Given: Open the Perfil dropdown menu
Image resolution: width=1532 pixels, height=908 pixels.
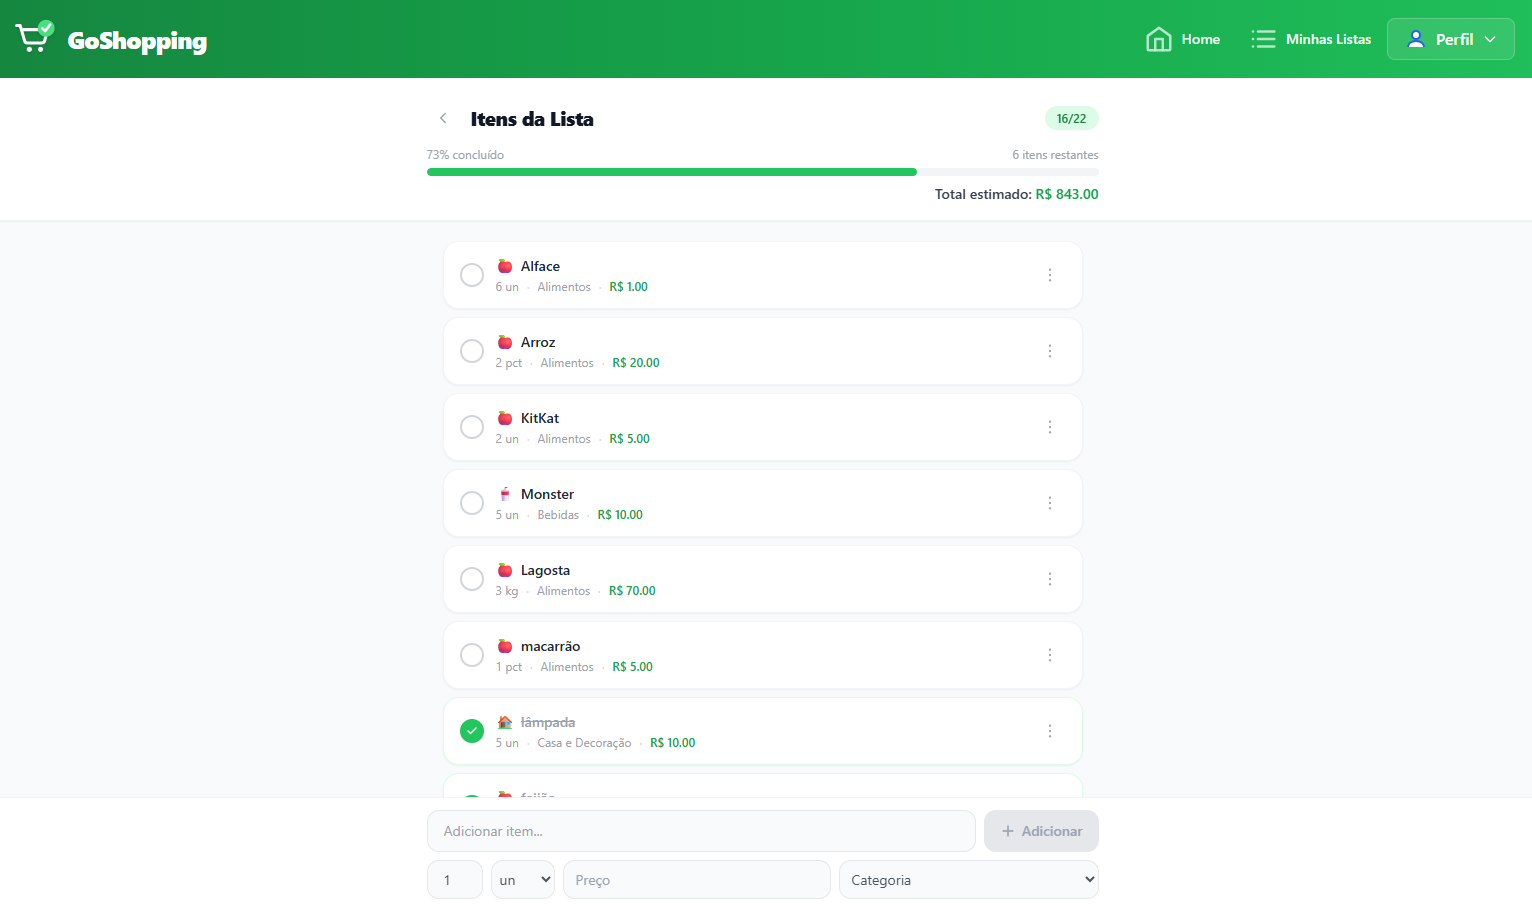Looking at the screenshot, I should (x=1450, y=39).
